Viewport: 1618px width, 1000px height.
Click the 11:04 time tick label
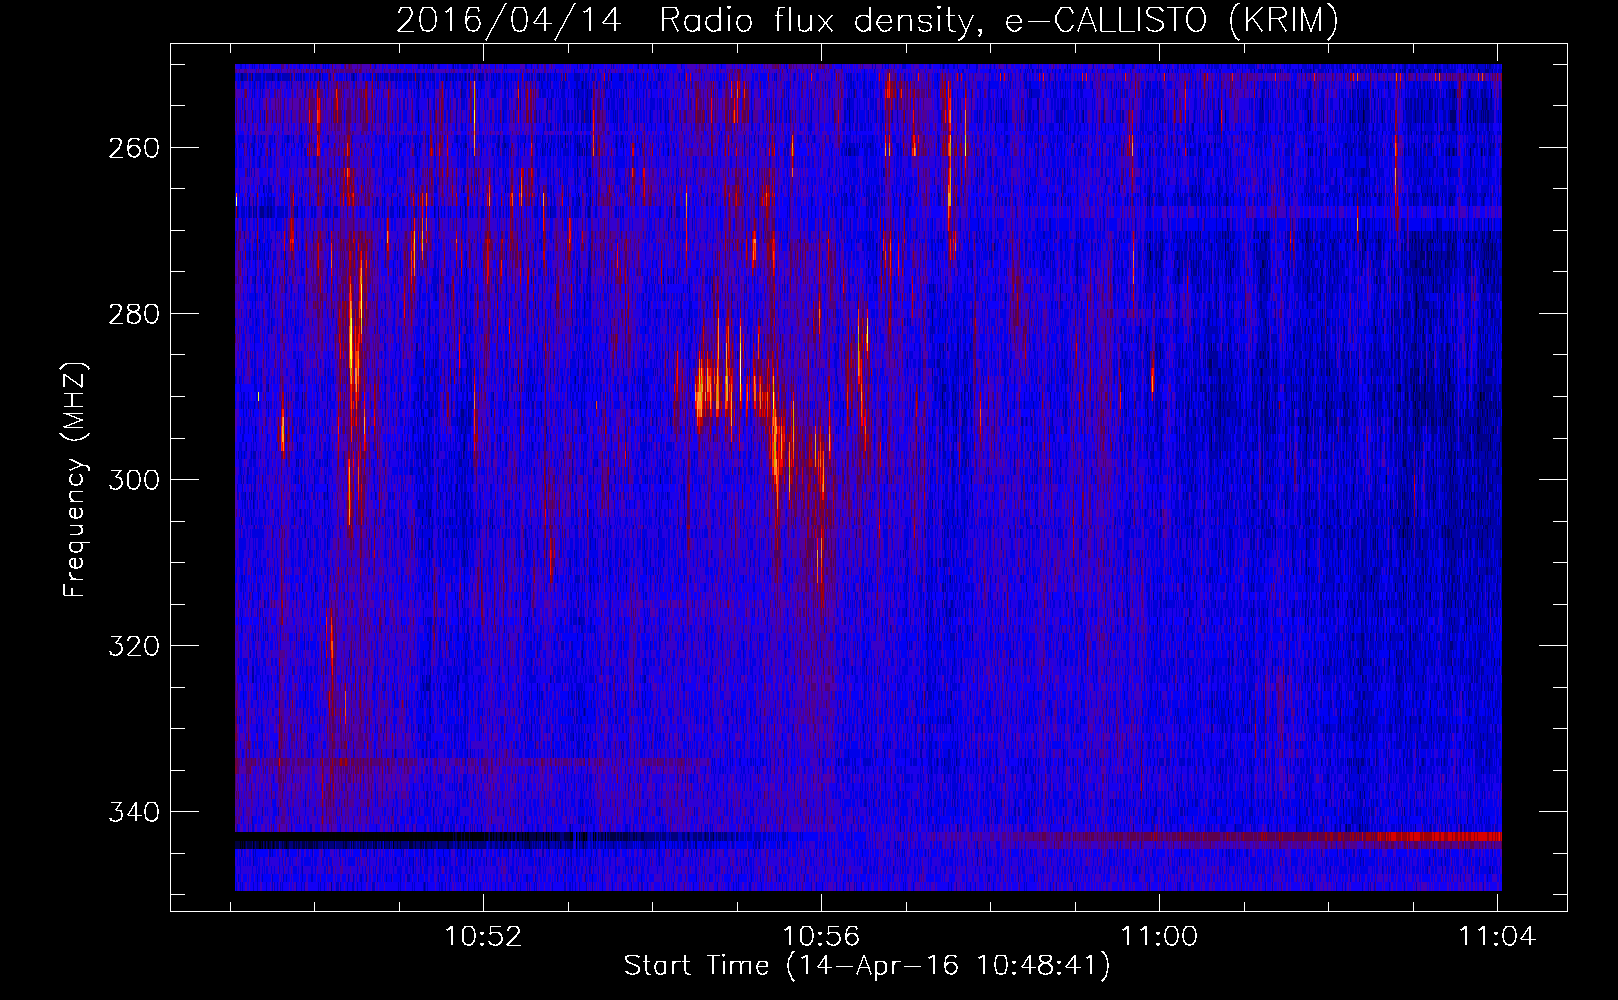[1497, 937]
